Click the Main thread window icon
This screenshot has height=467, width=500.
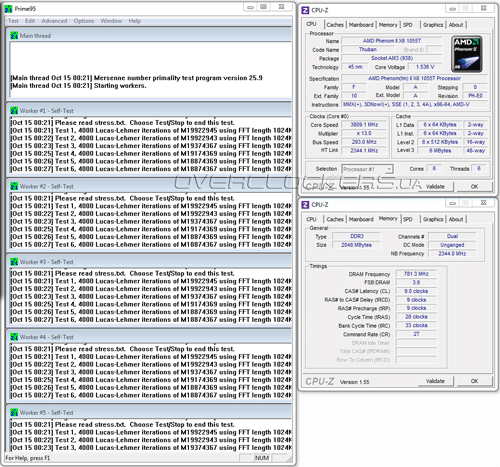pyautogui.click(x=14, y=35)
